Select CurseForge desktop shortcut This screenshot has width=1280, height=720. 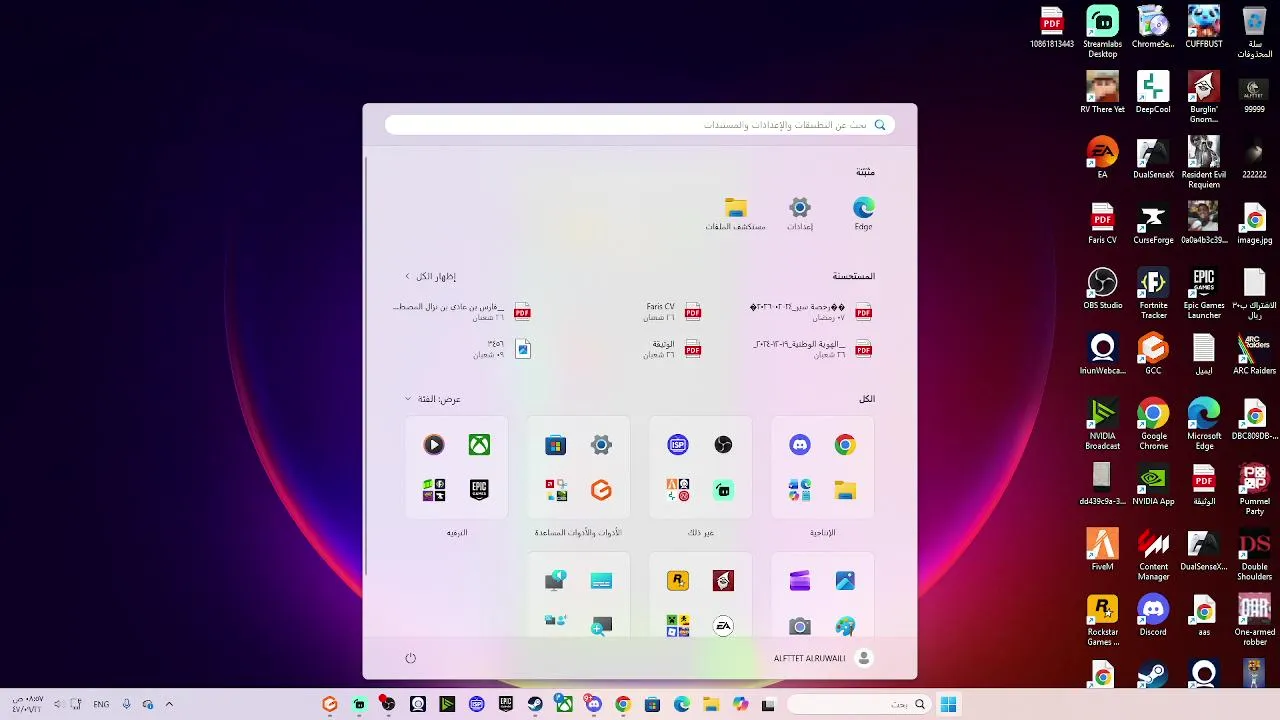point(1153,223)
